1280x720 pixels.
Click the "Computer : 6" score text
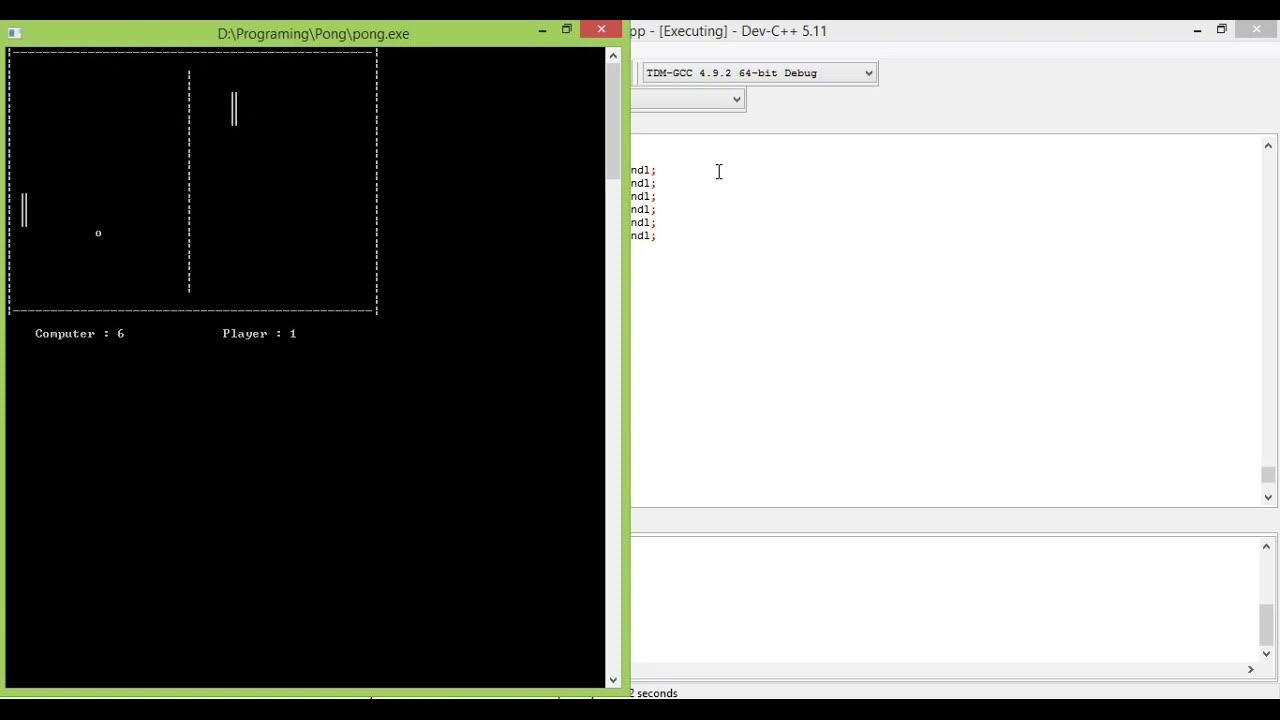click(79, 334)
